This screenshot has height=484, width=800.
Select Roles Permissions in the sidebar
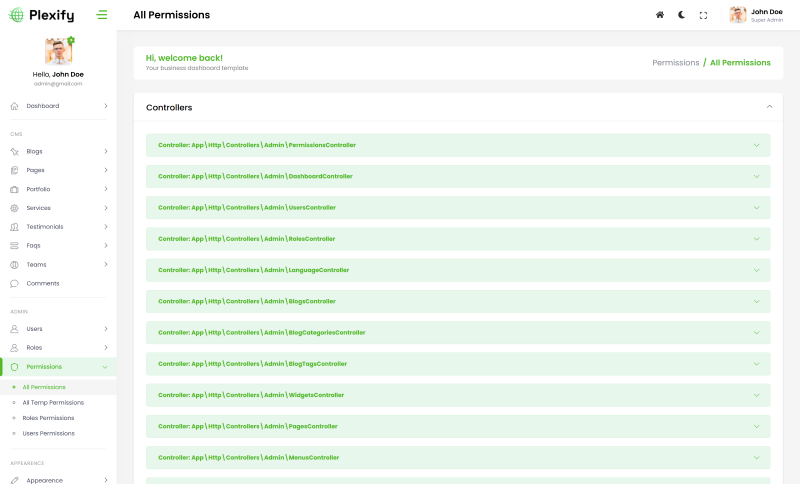(48, 418)
